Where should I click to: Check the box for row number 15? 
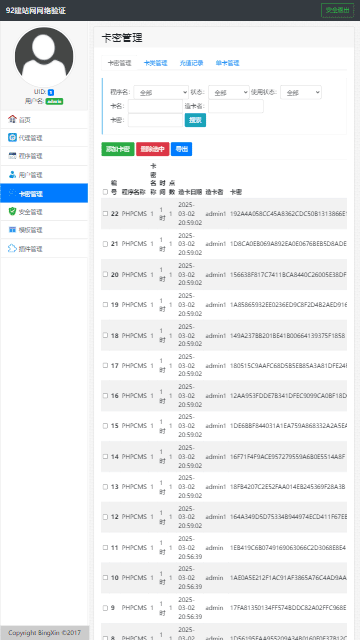click(105, 426)
